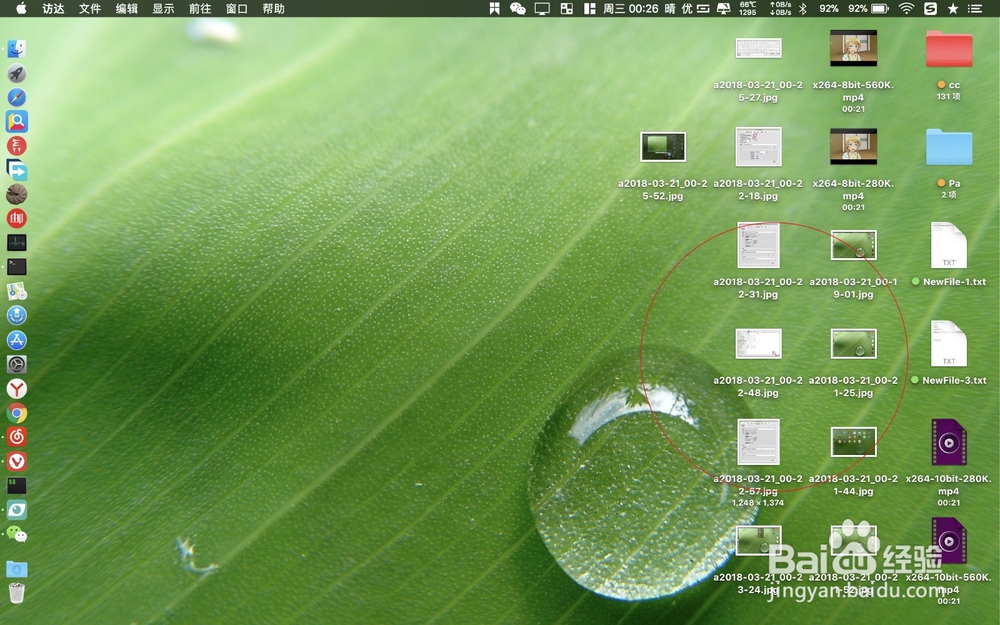The image size is (1000, 625).
Task: Open the 帮助 menu
Action: click(x=274, y=8)
